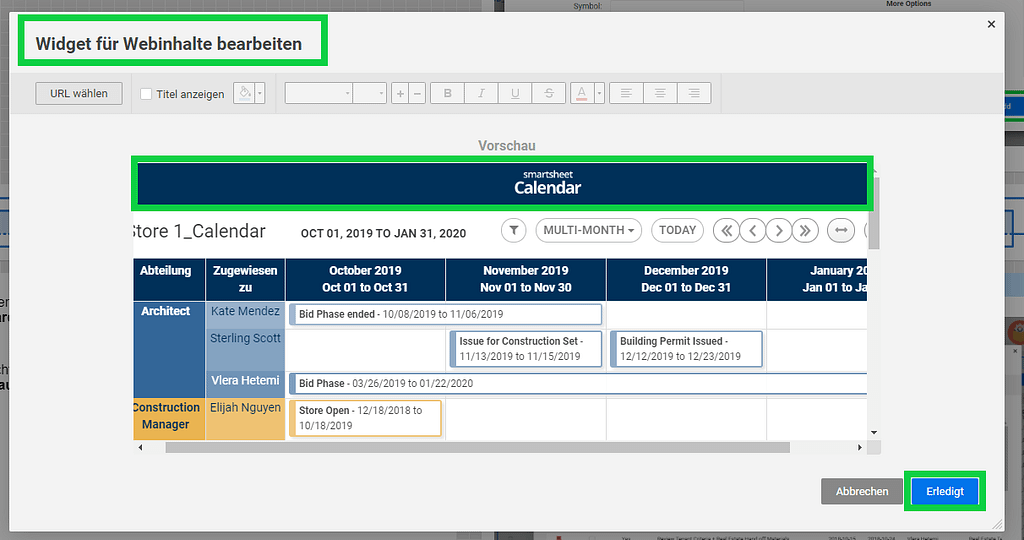Click the scroll-left arrow of preview
This screenshot has width=1024, height=540.
click(140, 447)
